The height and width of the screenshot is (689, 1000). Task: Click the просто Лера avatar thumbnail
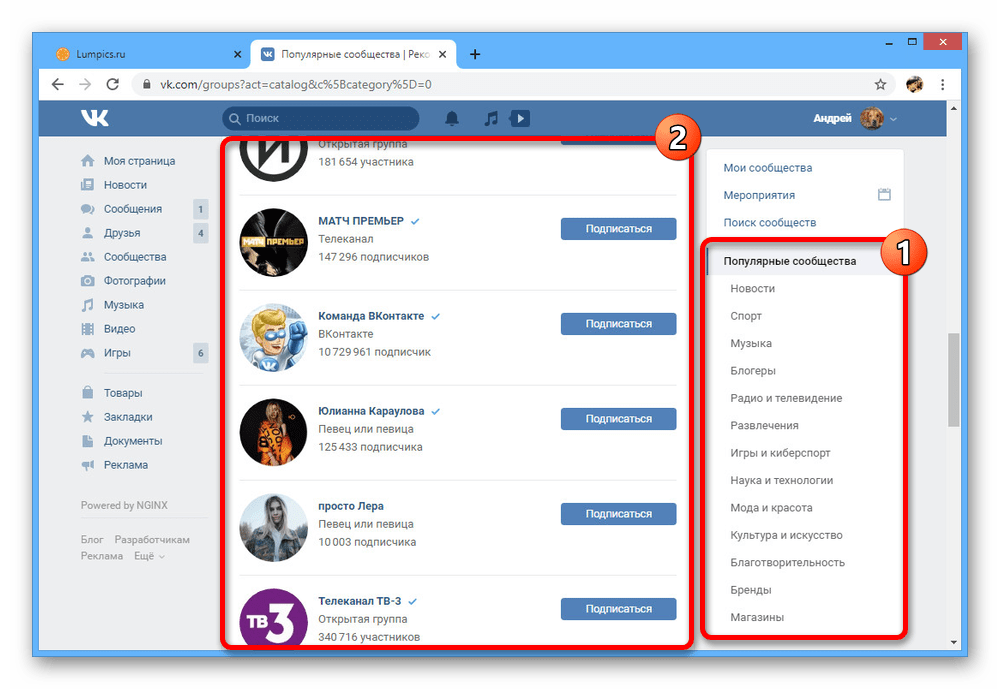coord(273,528)
